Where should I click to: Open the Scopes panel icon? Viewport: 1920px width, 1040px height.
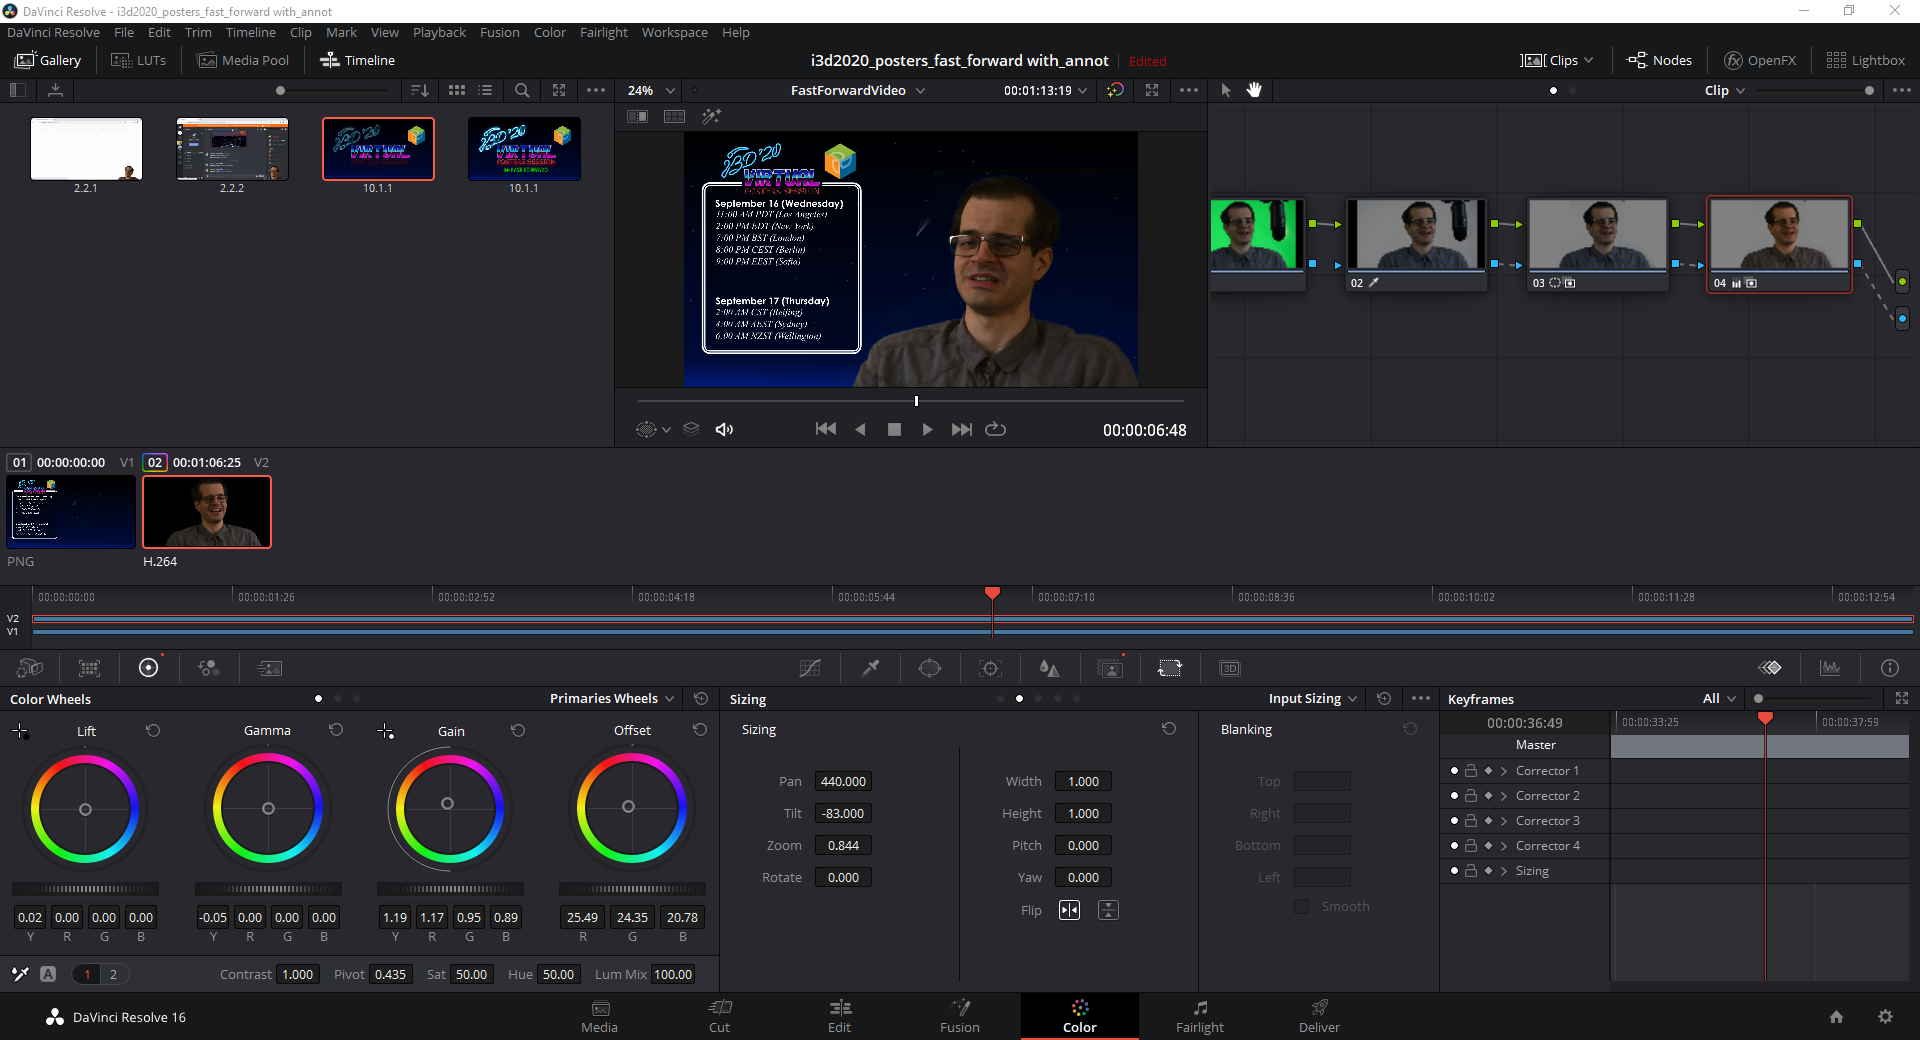1830,668
